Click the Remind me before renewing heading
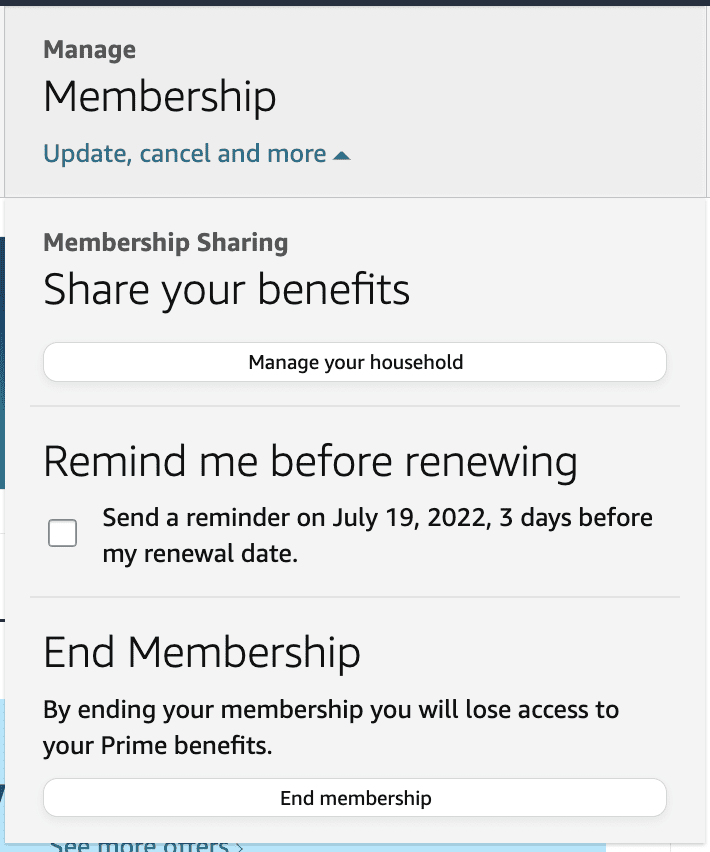The height and width of the screenshot is (852, 710). point(310,461)
